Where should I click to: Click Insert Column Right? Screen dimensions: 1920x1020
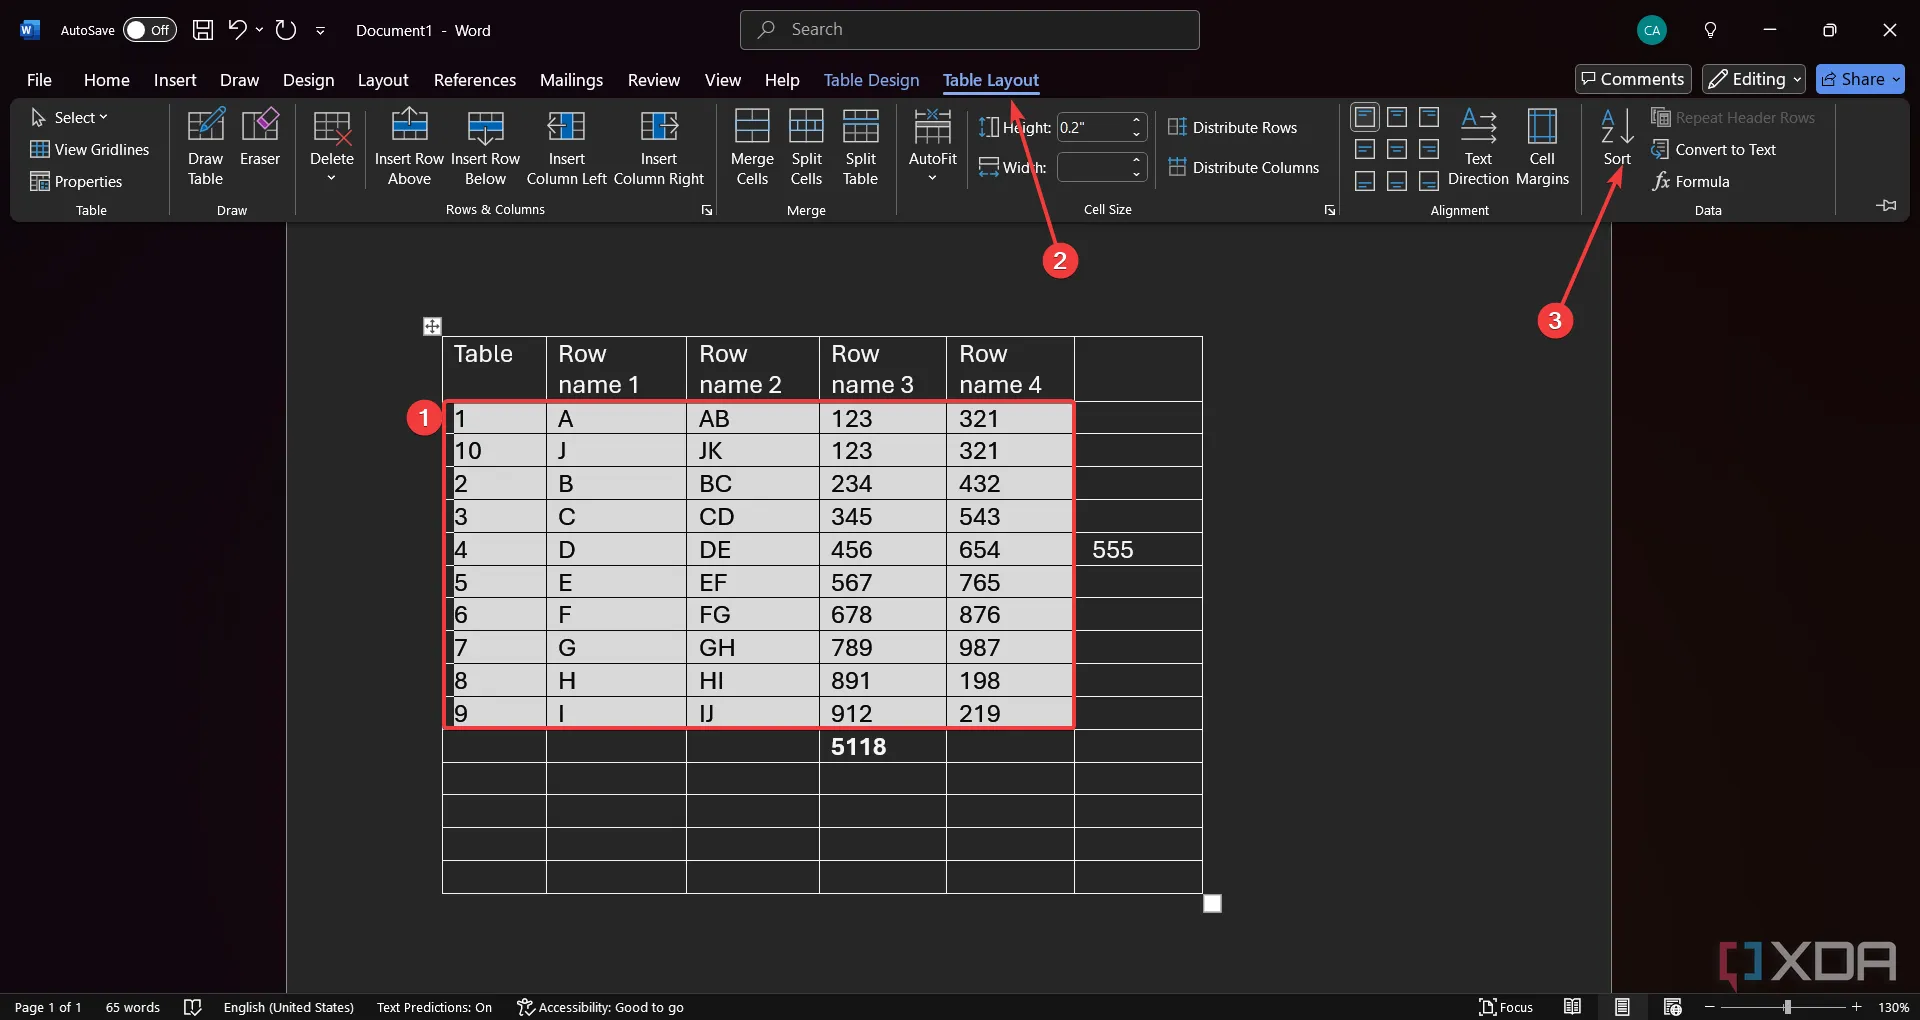tap(658, 147)
